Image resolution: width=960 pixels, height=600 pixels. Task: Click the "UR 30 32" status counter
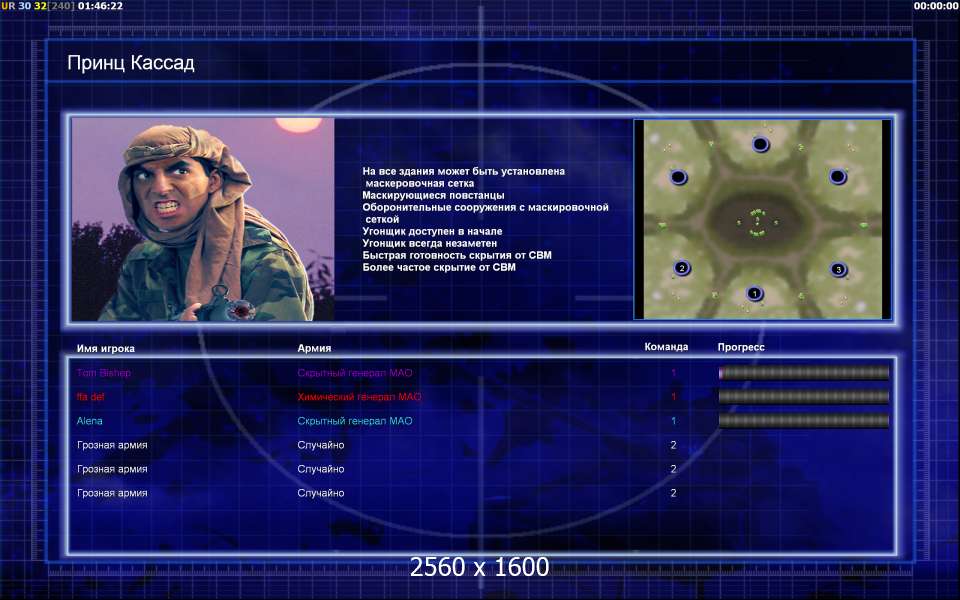pyautogui.click(x=24, y=6)
